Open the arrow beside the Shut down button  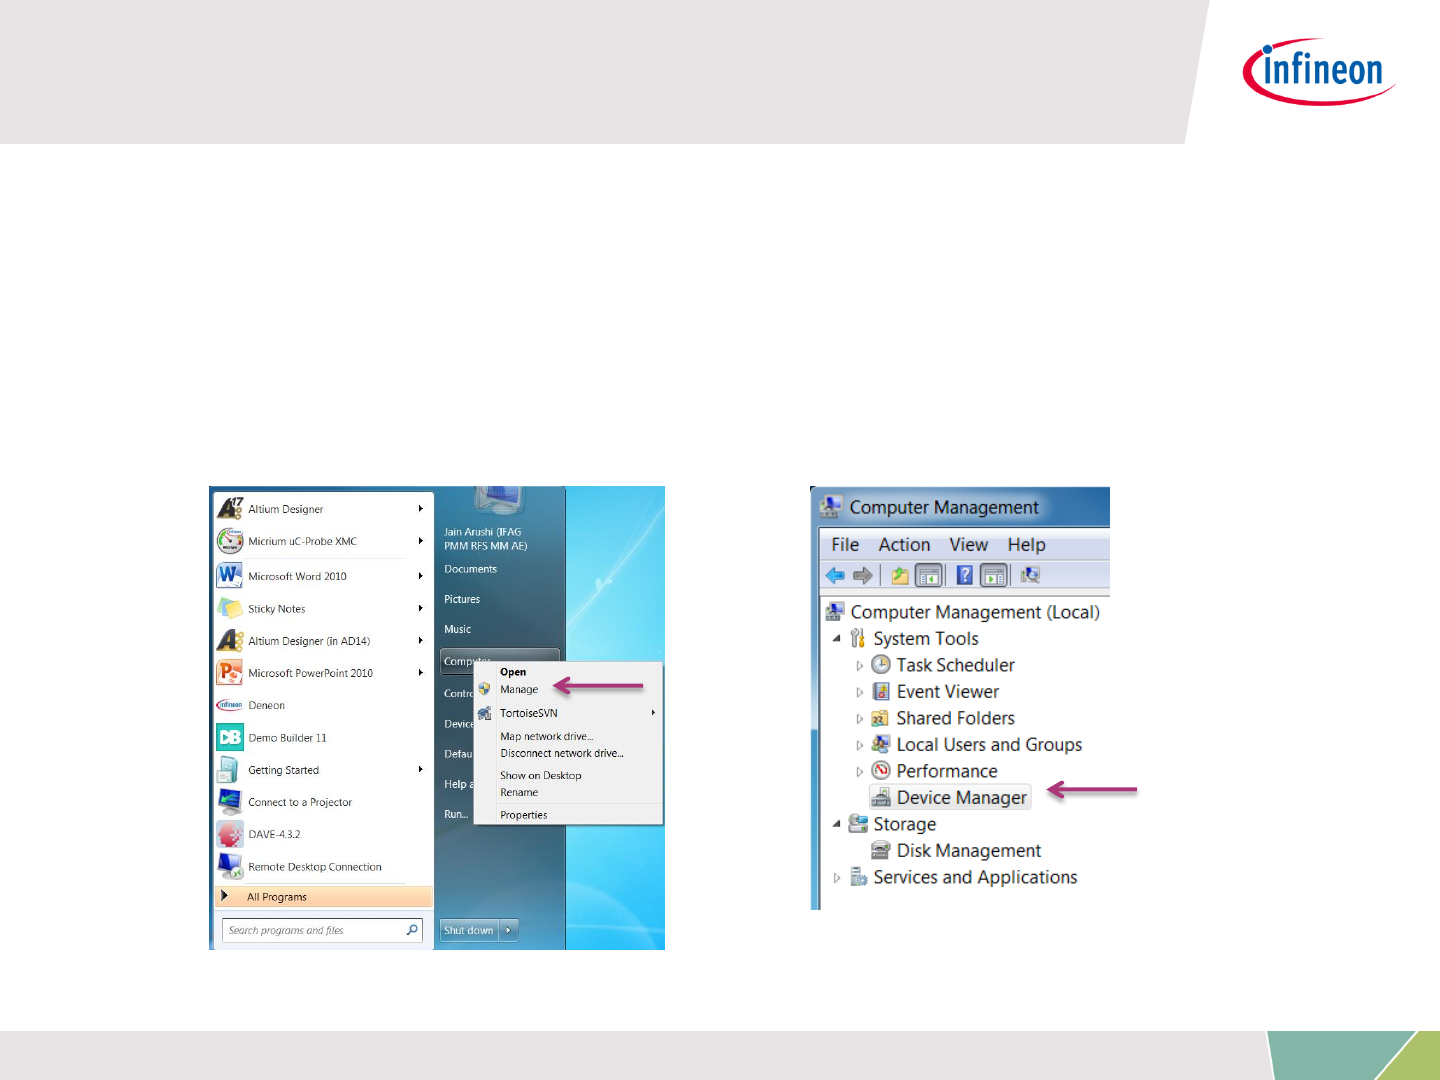click(x=508, y=930)
